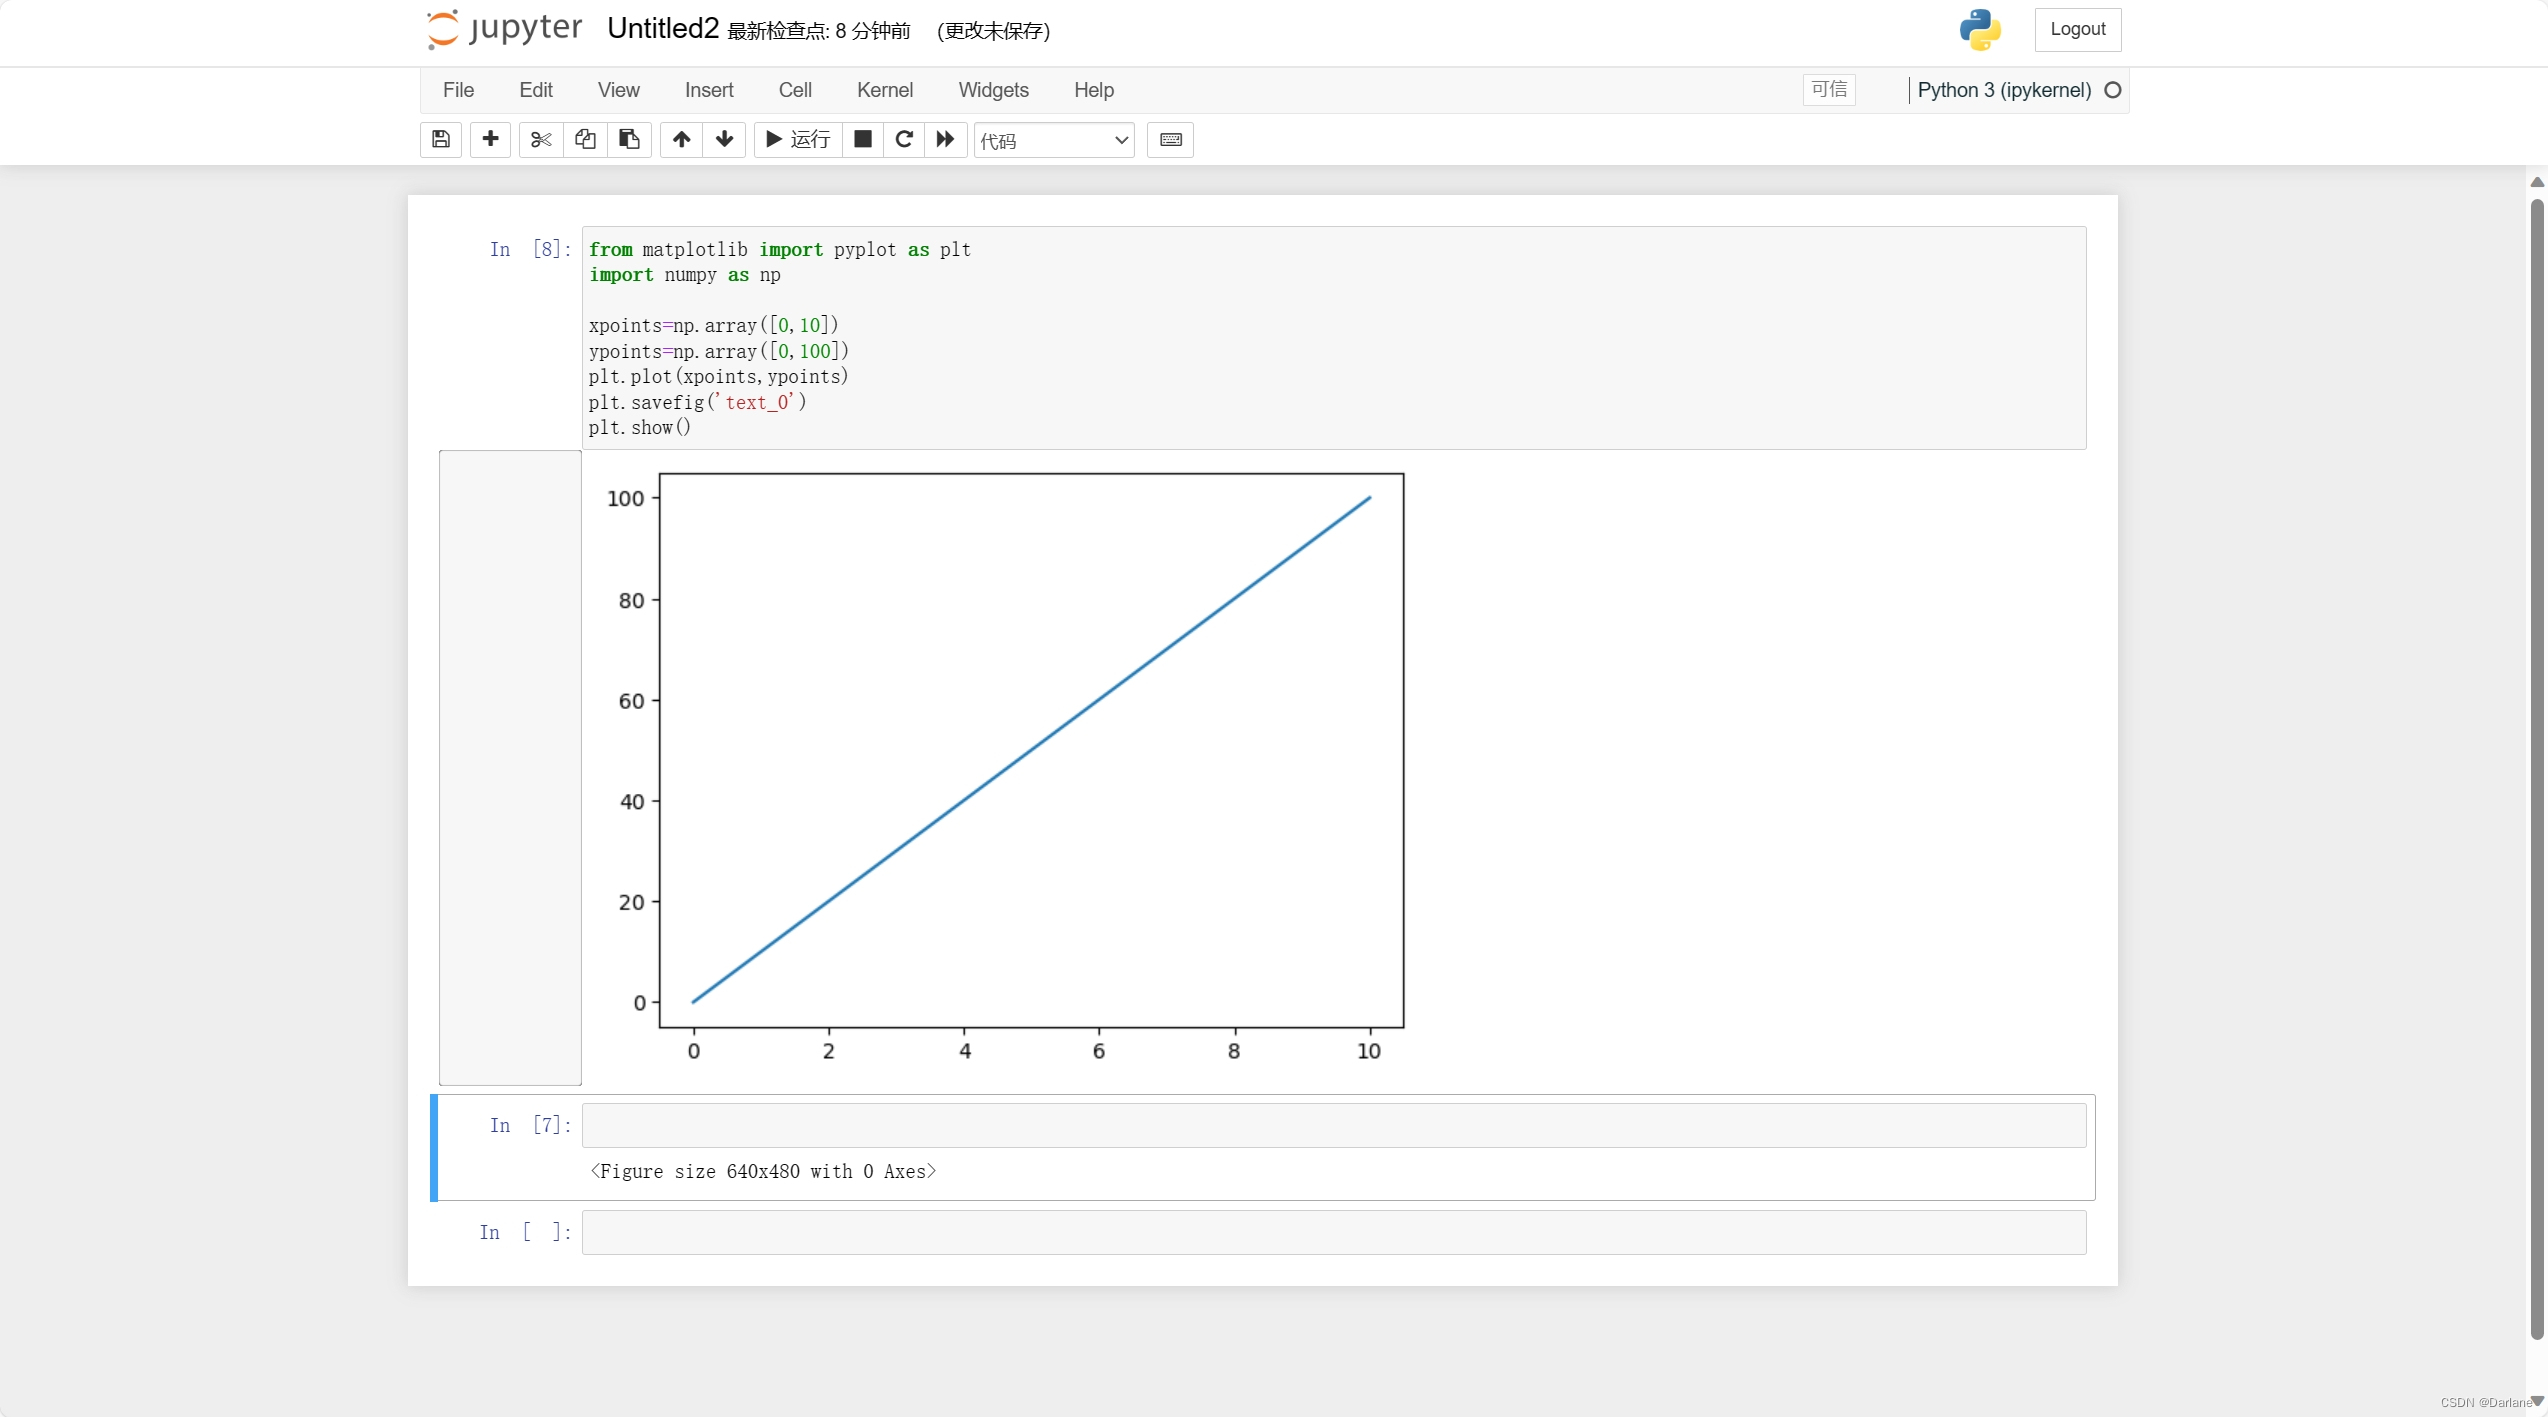Screen dimensions: 2548x1417
Task: Toggle the 可信 trusted notebook indicator
Action: (x=1829, y=89)
